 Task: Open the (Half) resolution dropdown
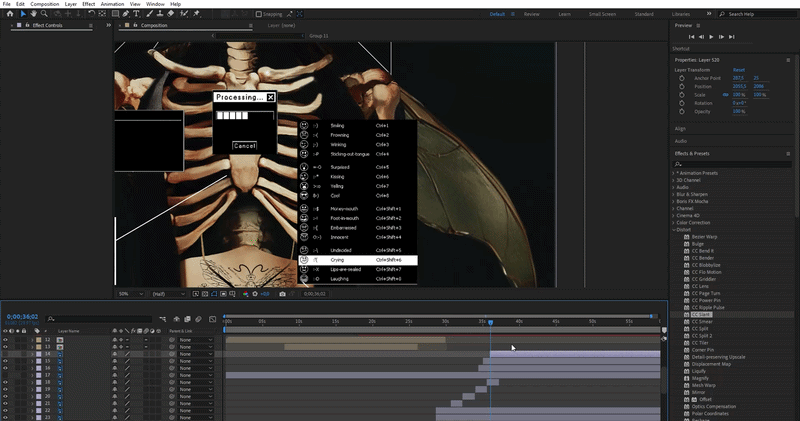coord(168,294)
